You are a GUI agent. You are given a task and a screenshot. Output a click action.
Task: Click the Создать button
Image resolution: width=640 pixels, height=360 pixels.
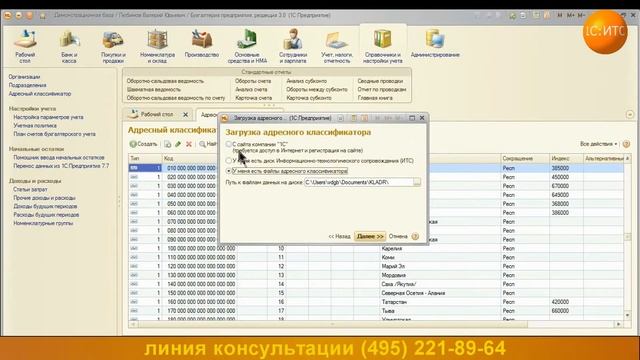144,144
